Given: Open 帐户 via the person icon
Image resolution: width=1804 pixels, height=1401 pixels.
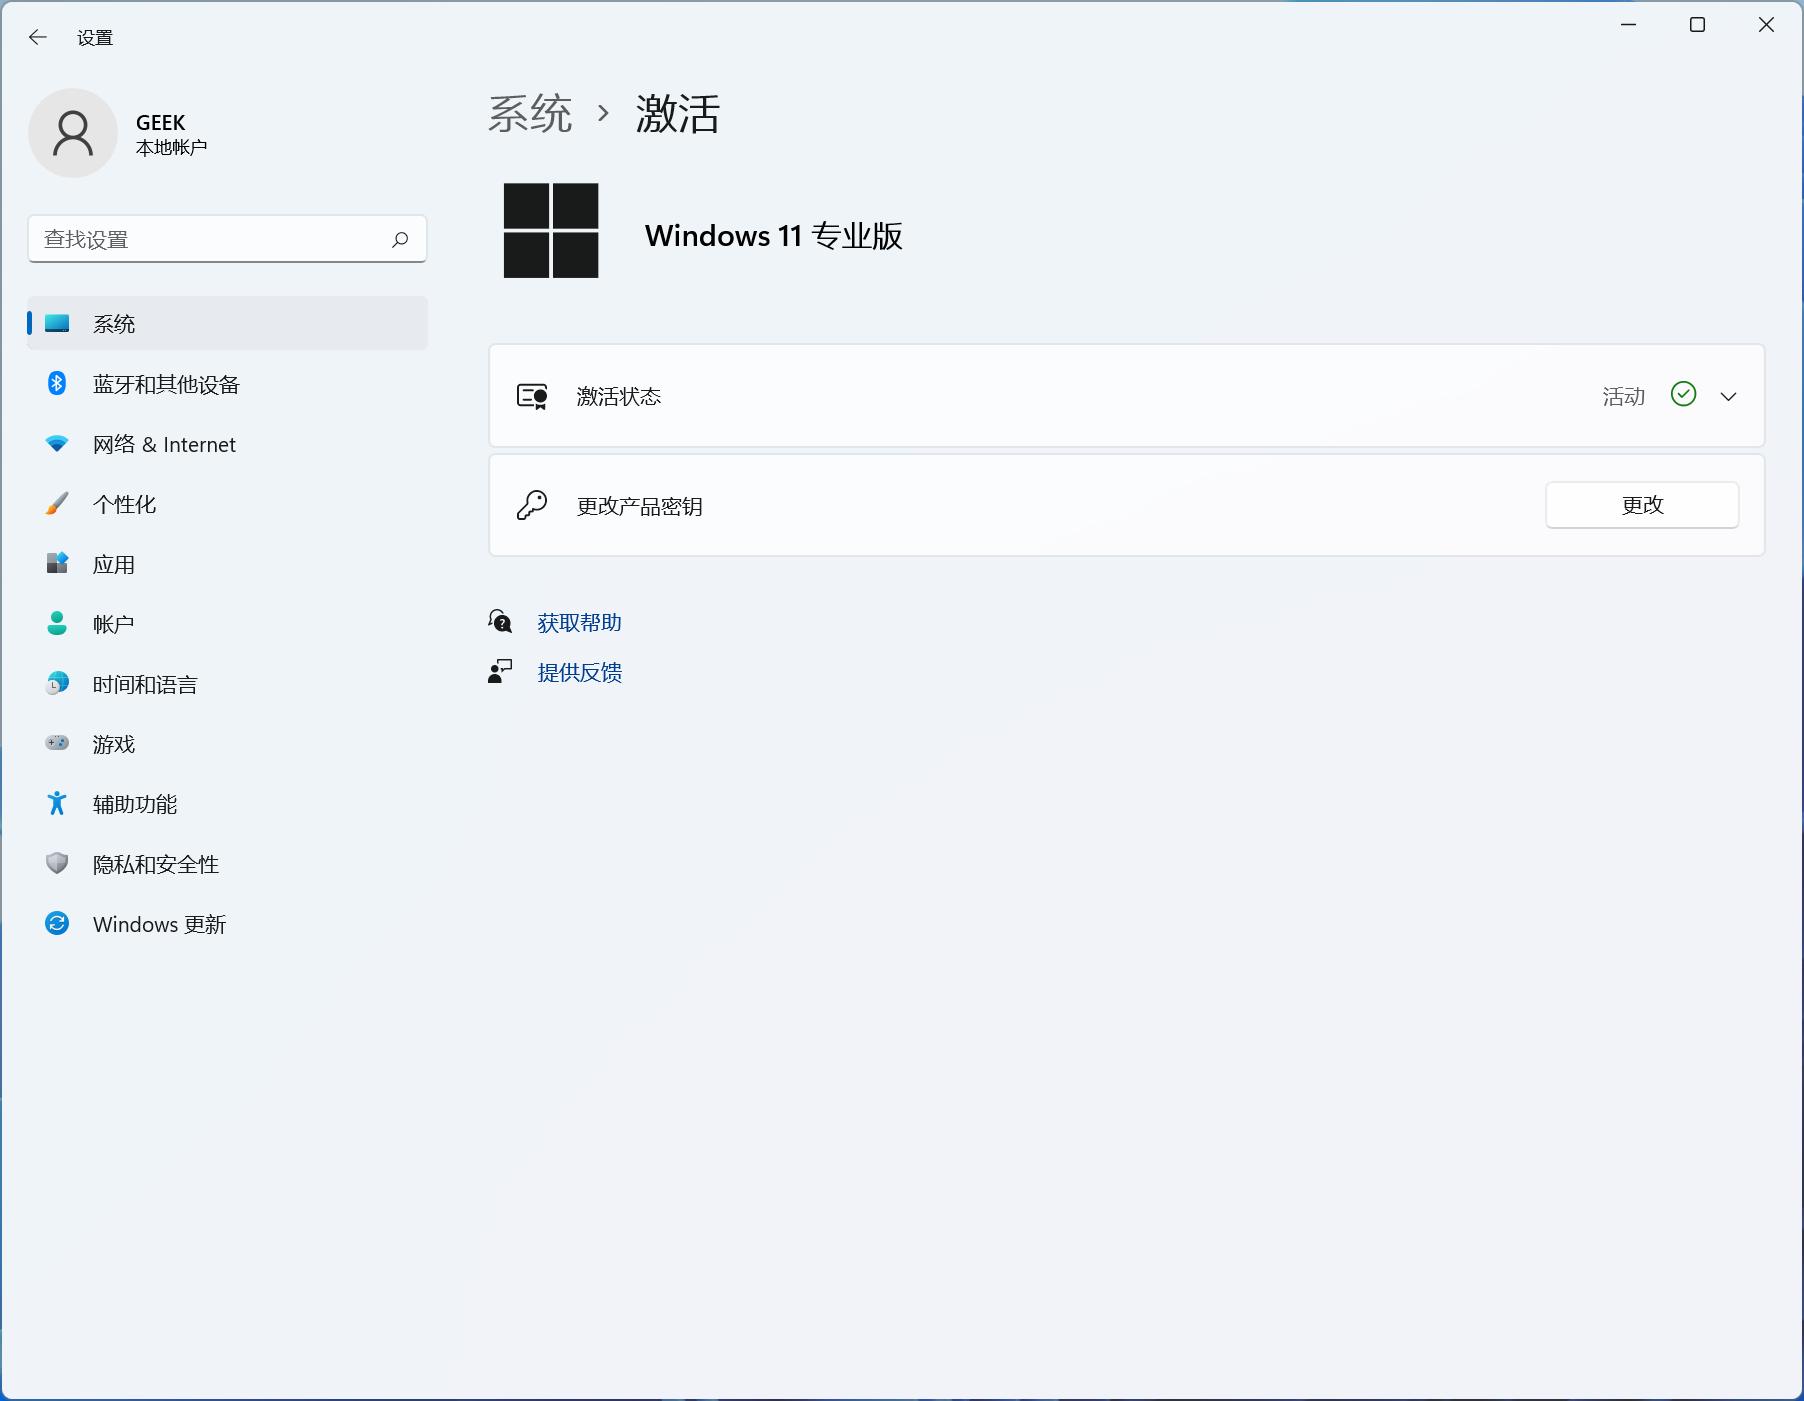Looking at the screenshot, I should pos(57,624).
